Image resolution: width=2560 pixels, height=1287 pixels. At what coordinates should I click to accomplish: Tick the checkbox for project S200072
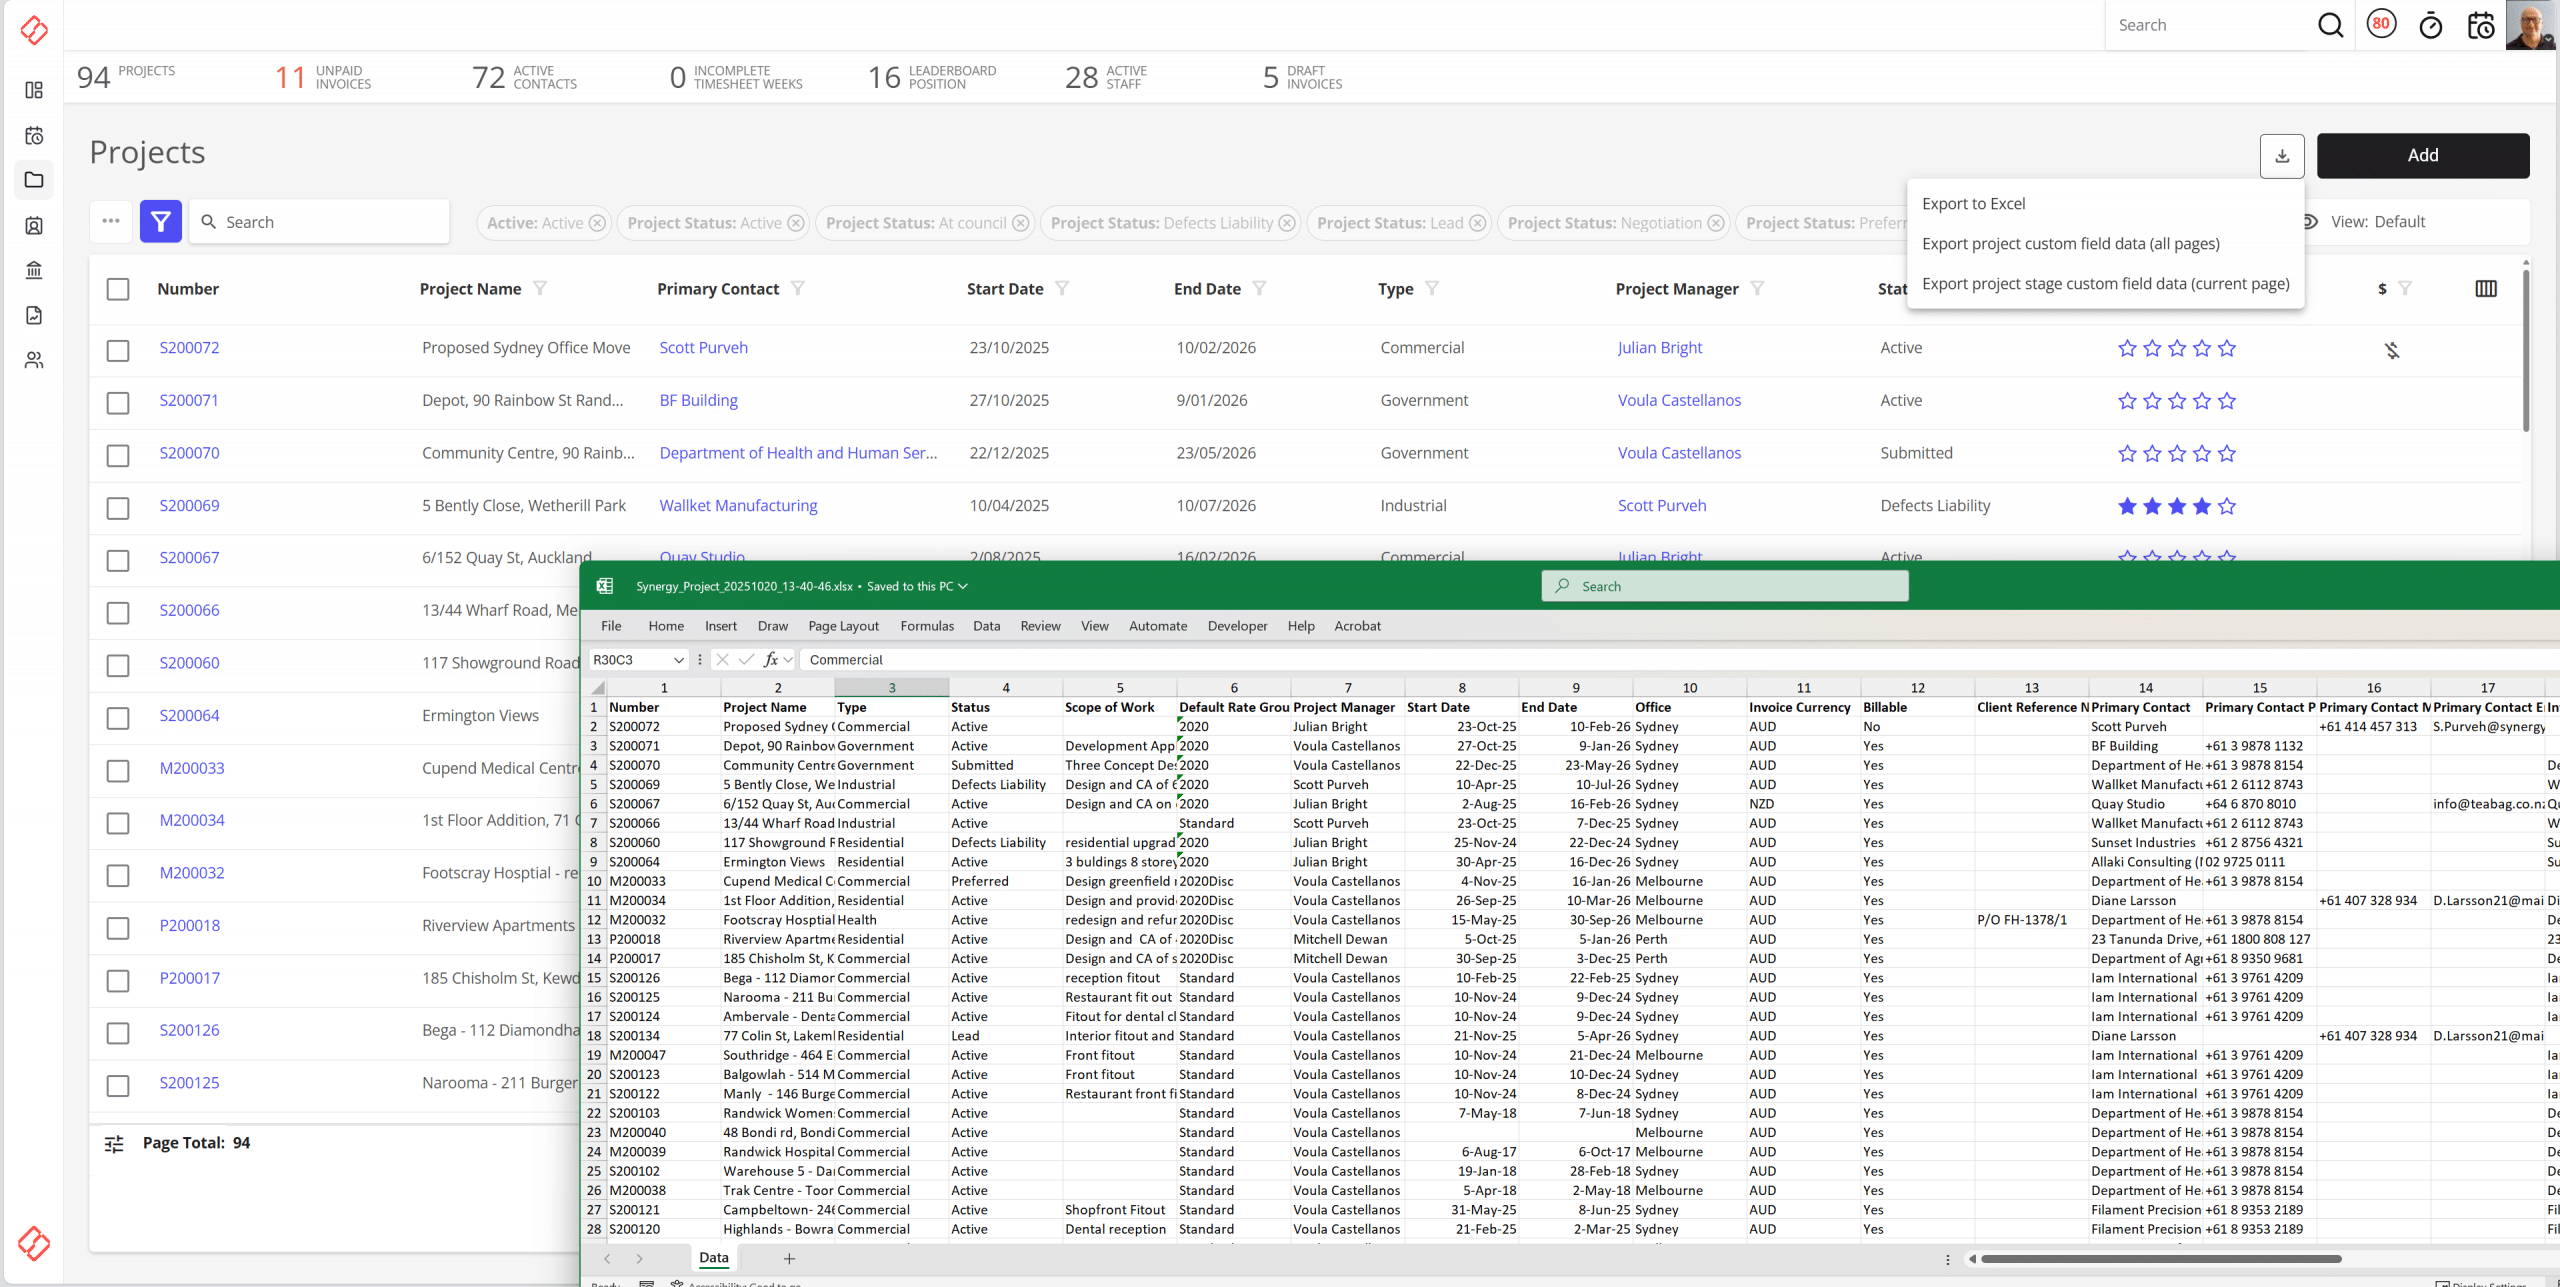click(x=118, y=350)
